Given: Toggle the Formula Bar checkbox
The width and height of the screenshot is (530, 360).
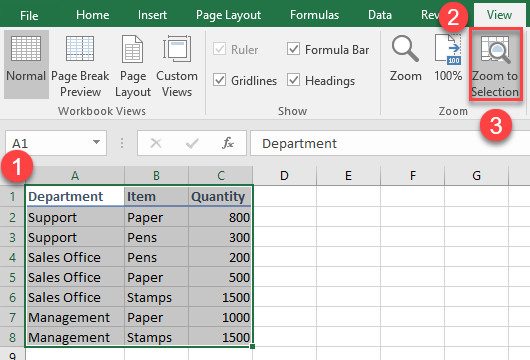Looking at the screenshot, I should tap(293, 49).
